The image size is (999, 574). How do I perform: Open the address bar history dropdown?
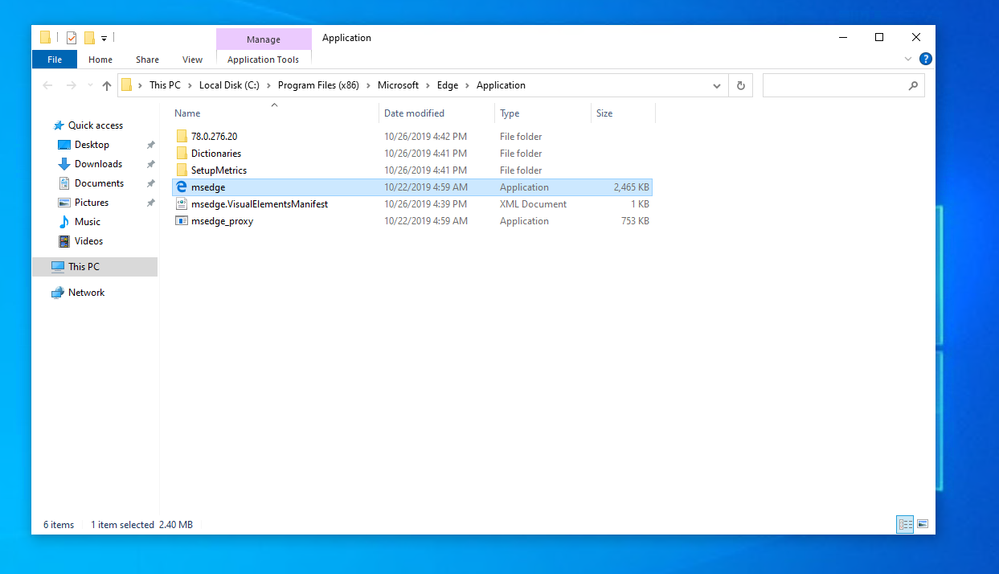coord(717,85)
